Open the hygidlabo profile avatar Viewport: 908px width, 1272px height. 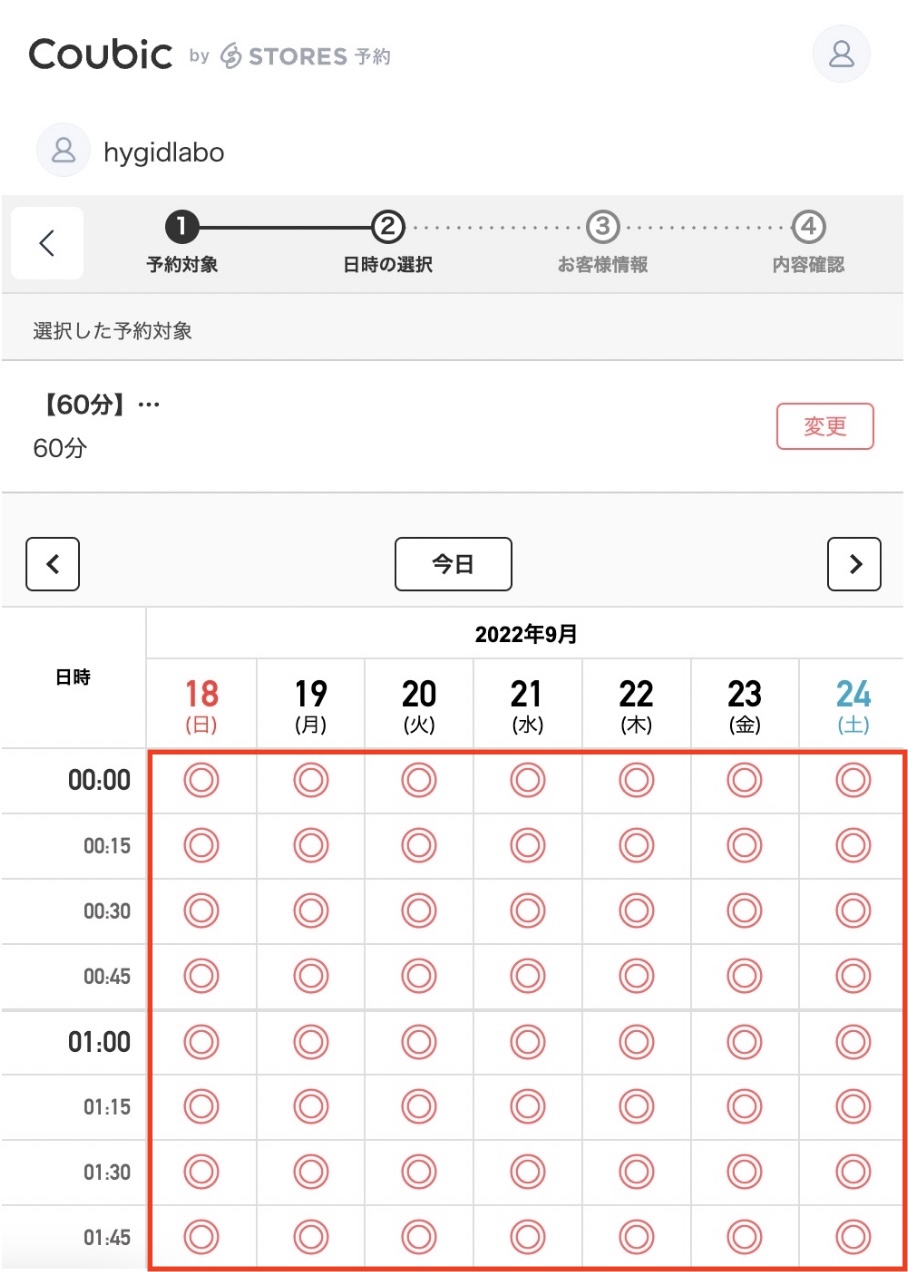[x=63, y=151]
